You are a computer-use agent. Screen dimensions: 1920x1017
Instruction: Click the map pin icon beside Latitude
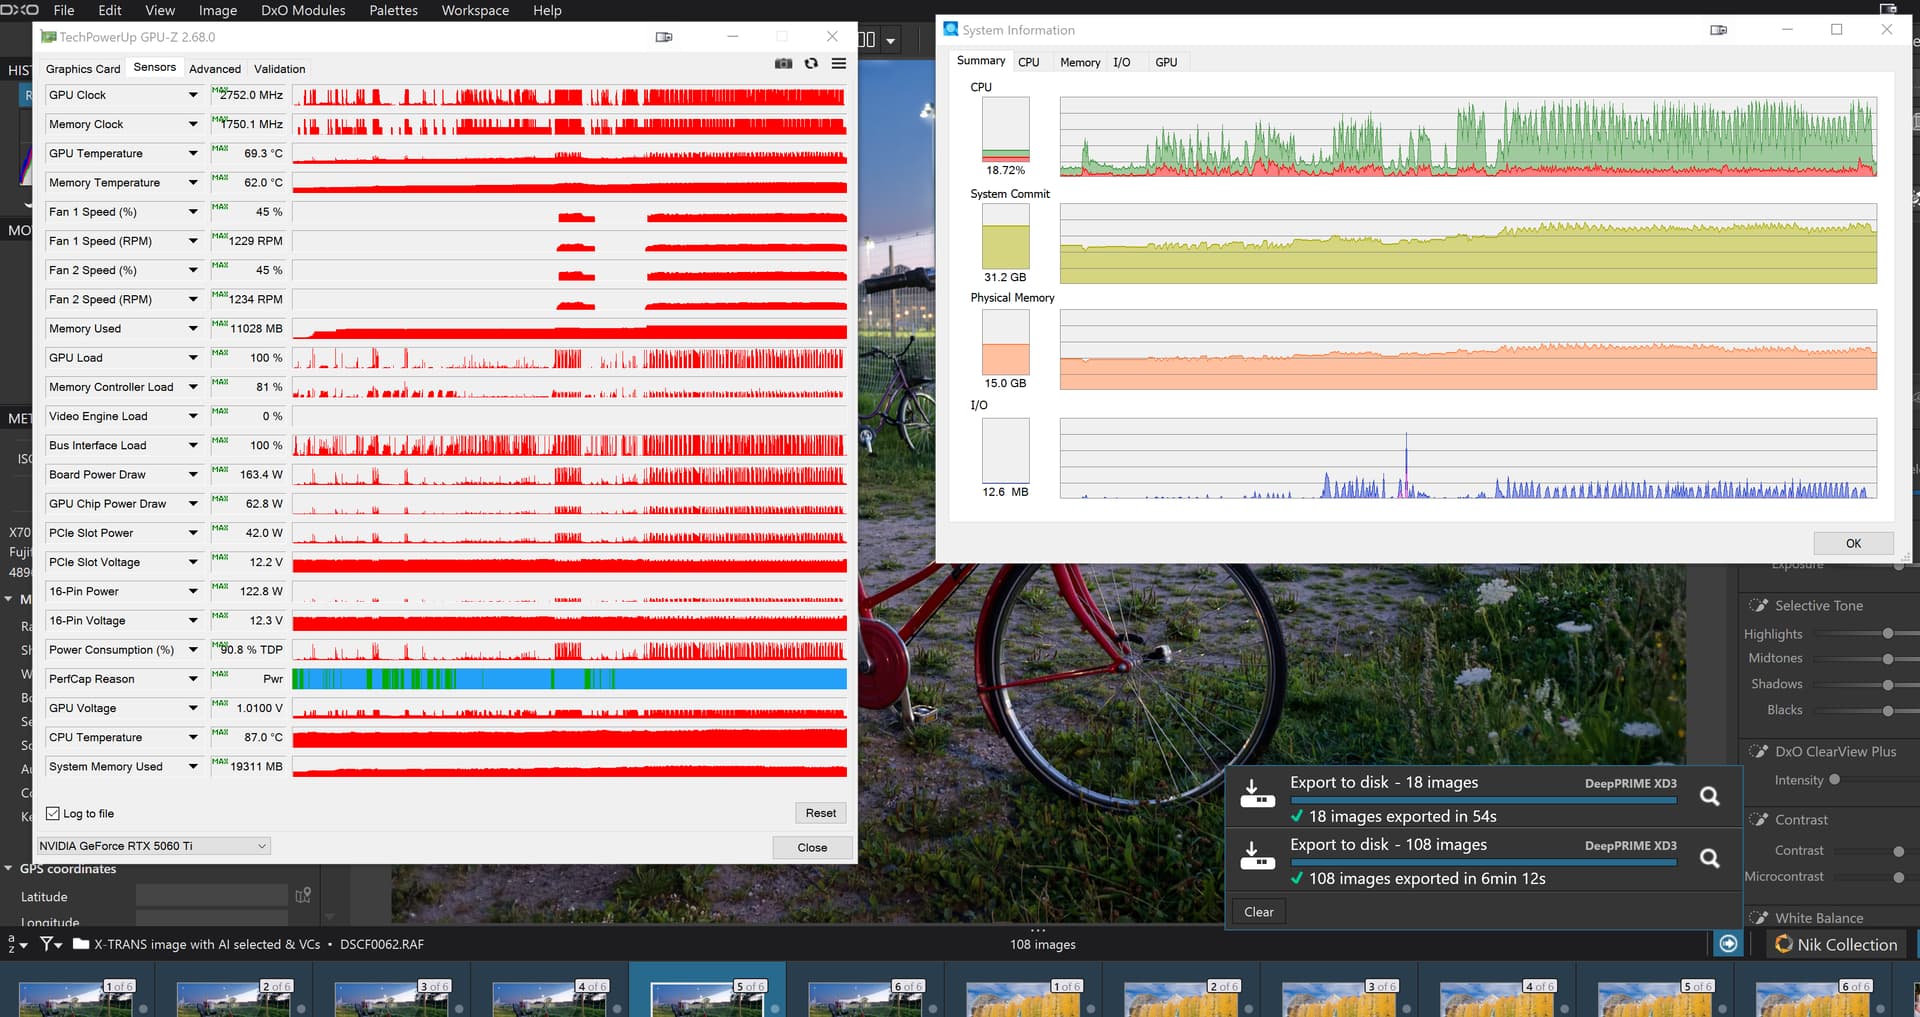click(x=303, y=896)
